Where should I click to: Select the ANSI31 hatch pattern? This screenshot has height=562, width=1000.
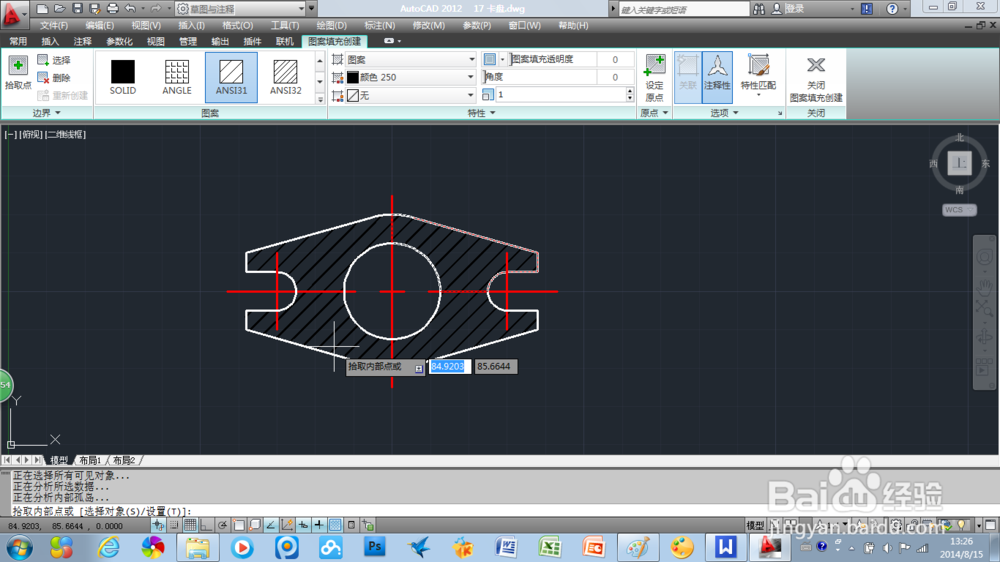(231, 77)
